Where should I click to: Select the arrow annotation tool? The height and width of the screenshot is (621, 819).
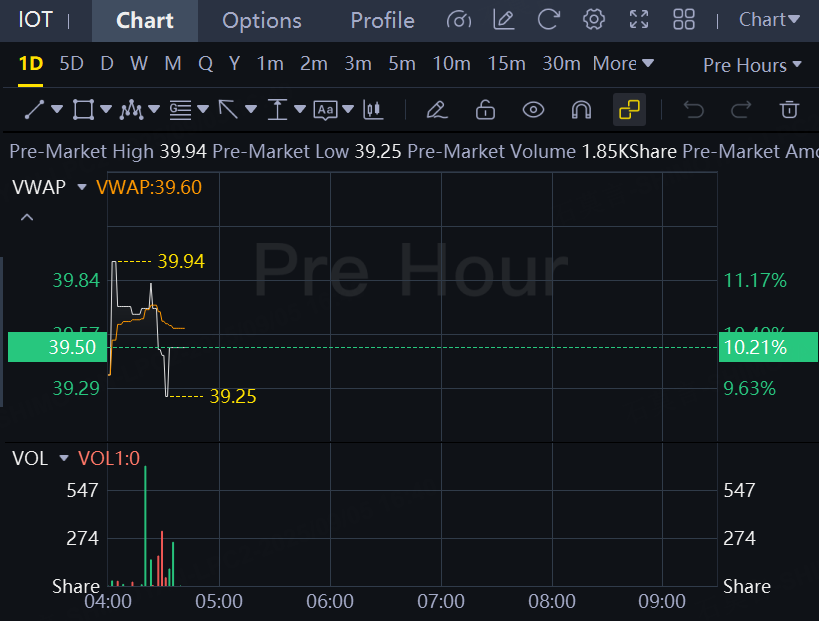coord(228,110)
